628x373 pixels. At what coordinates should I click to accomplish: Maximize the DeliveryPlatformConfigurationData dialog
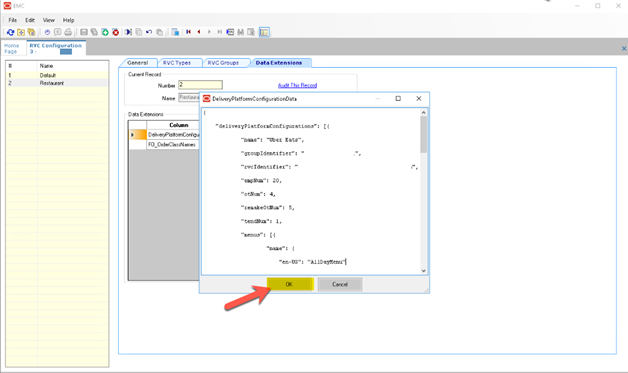pos(398,99)
